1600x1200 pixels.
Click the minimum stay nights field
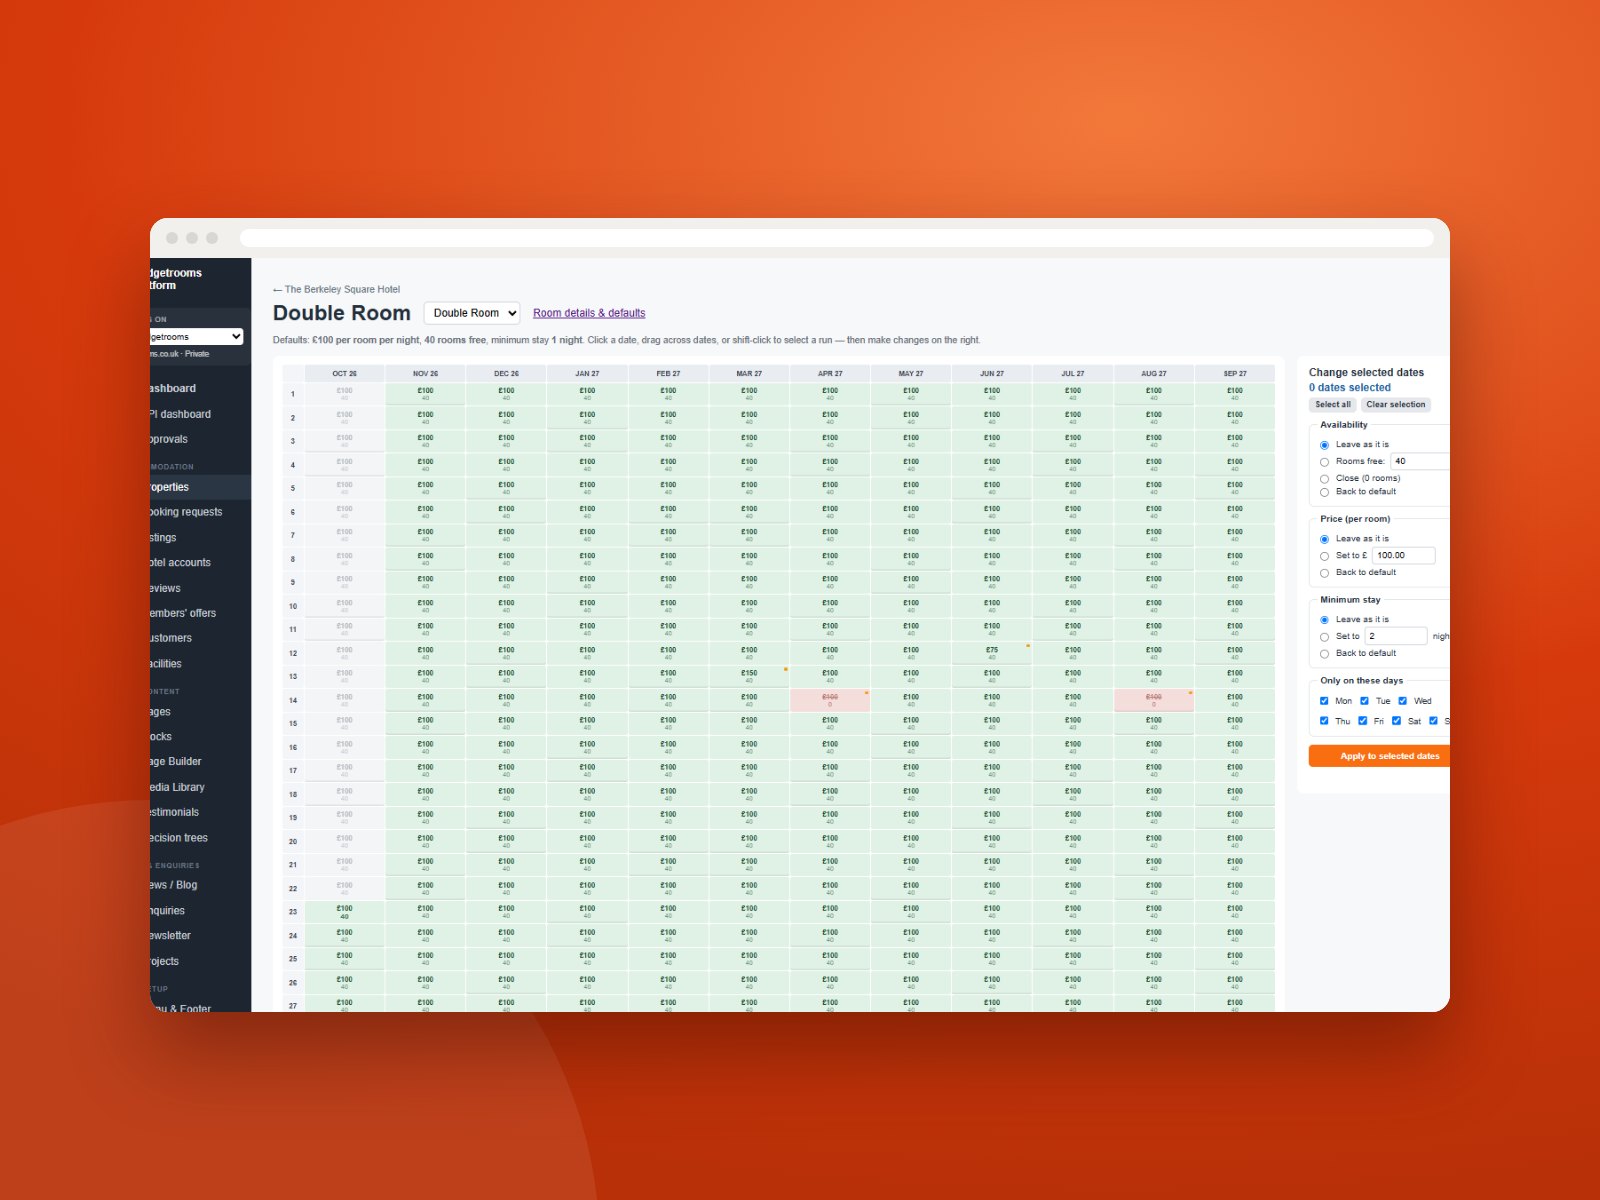coord(1396,636)
